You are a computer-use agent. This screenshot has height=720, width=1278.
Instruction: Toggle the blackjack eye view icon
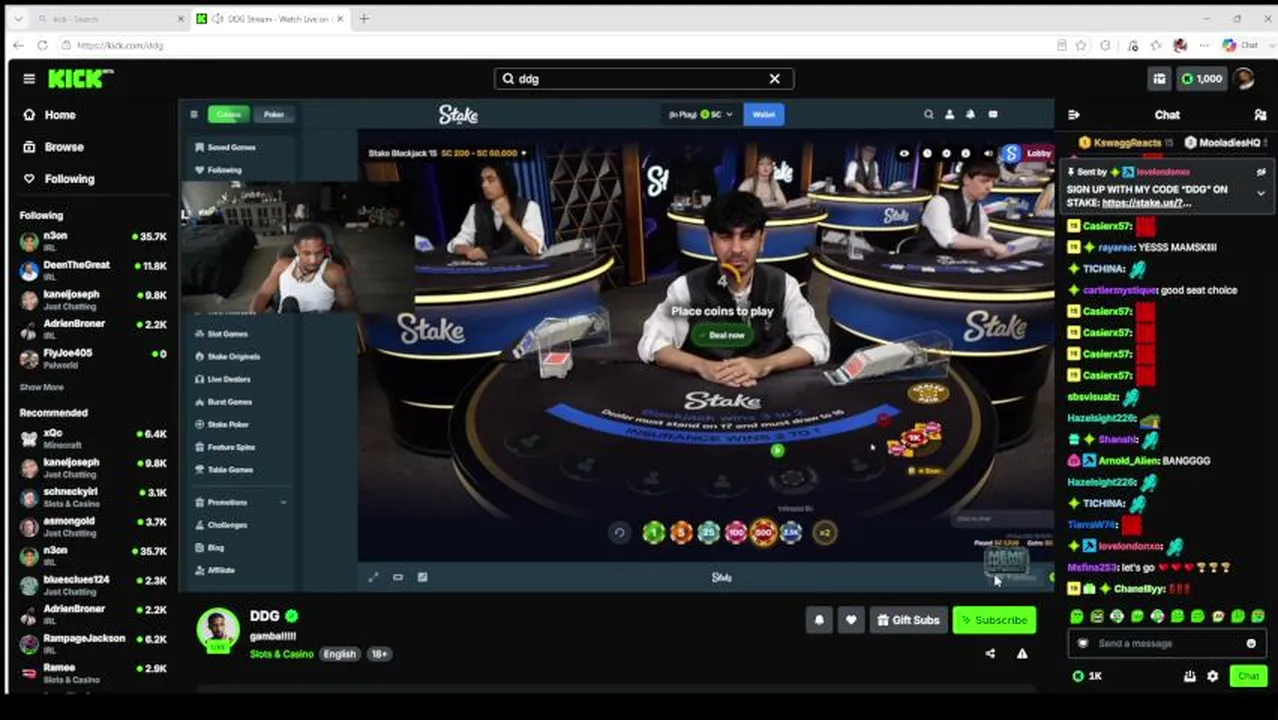[904, 154]
